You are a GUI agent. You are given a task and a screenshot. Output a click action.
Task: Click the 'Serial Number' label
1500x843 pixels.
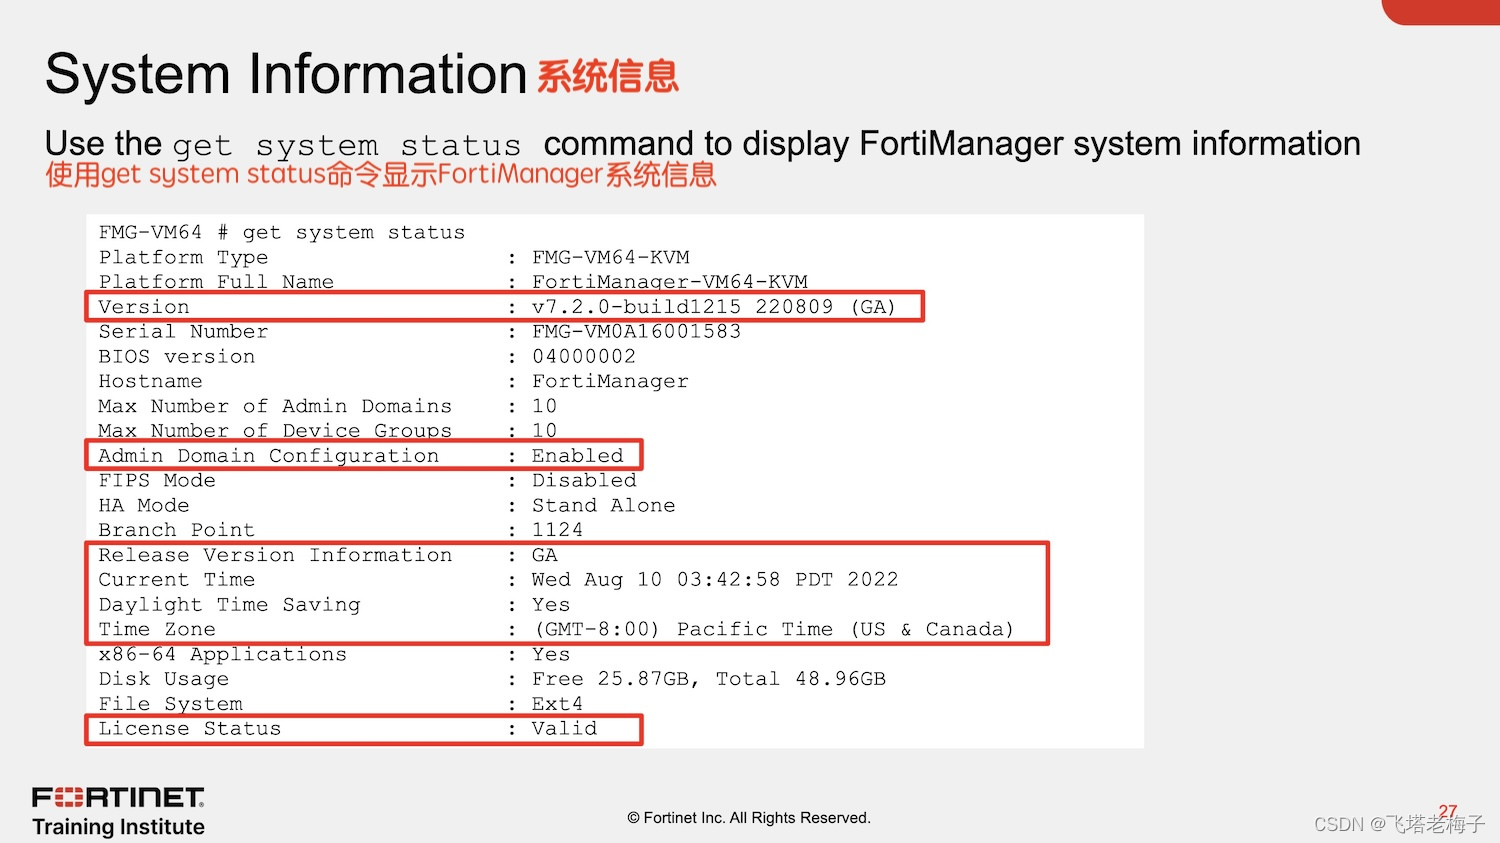[x=183, y=332]
